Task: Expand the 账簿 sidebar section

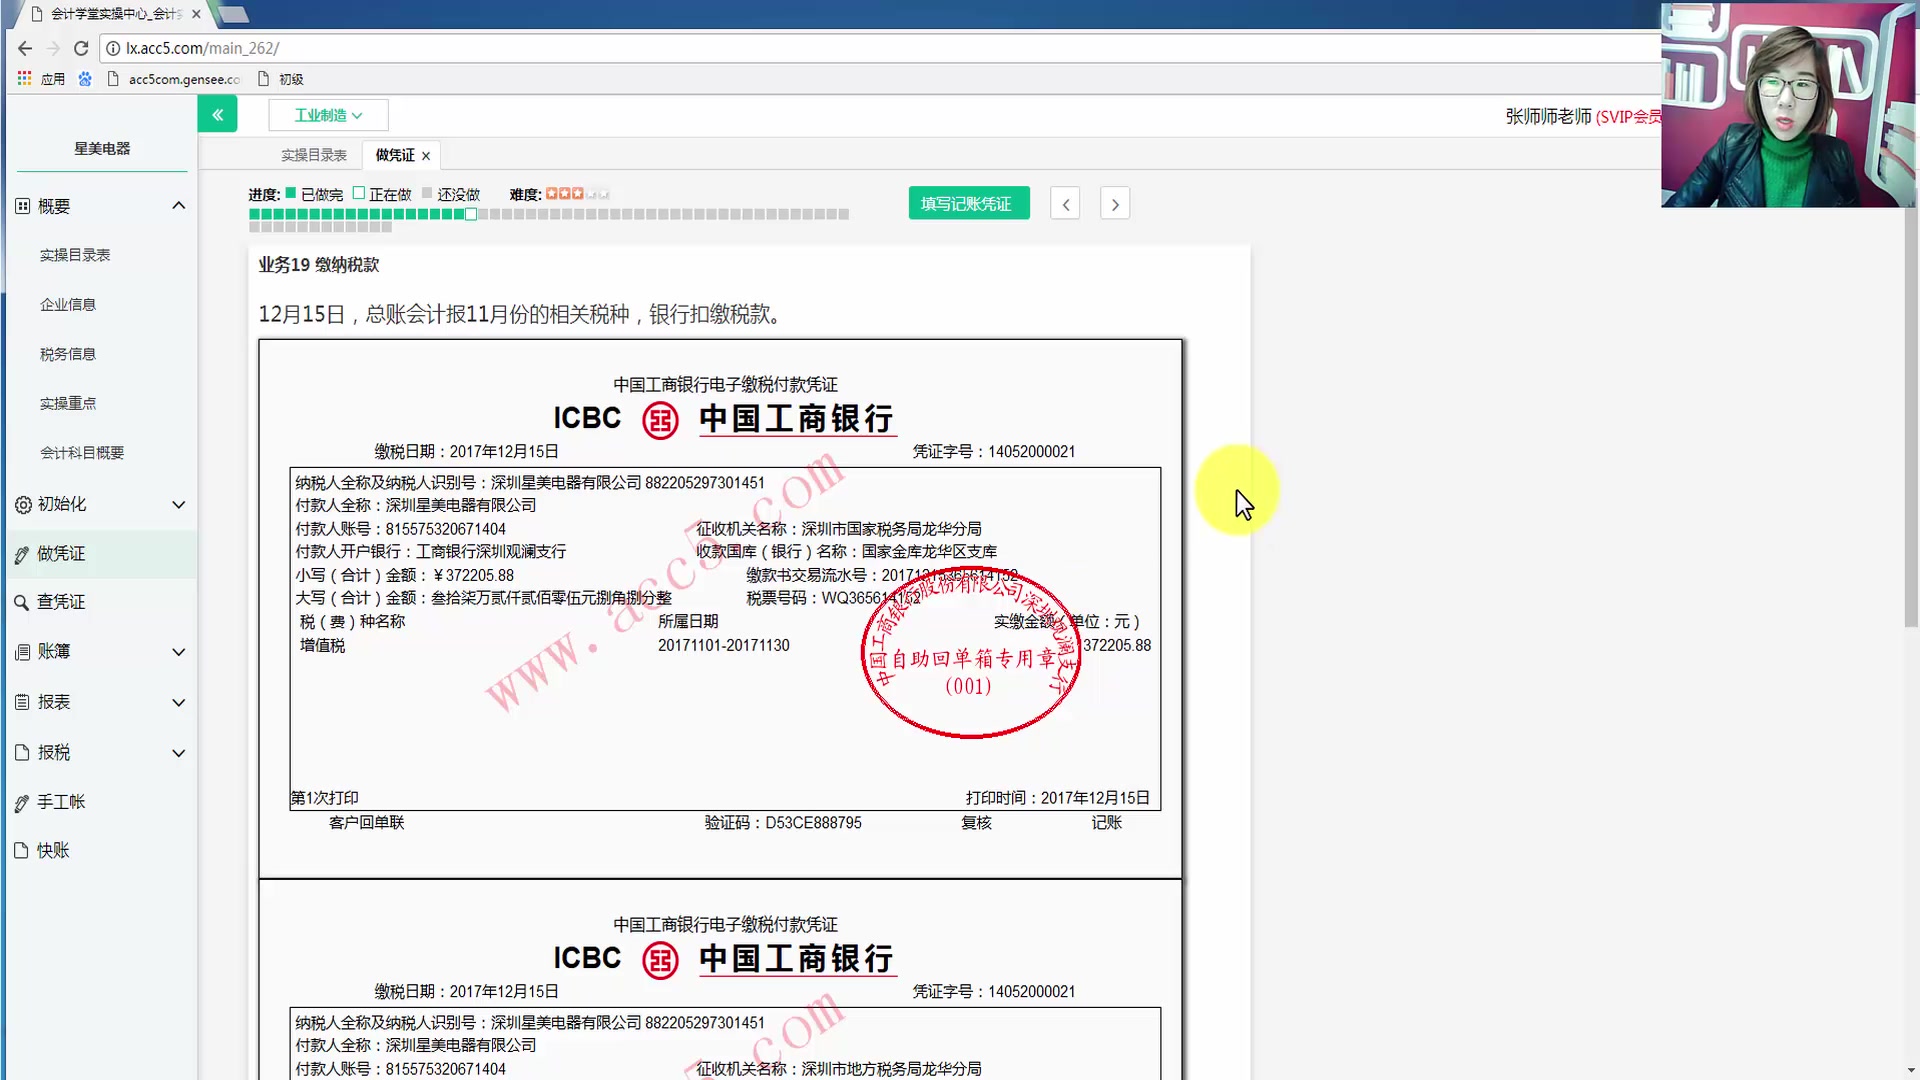Action: tap(178, 652)
